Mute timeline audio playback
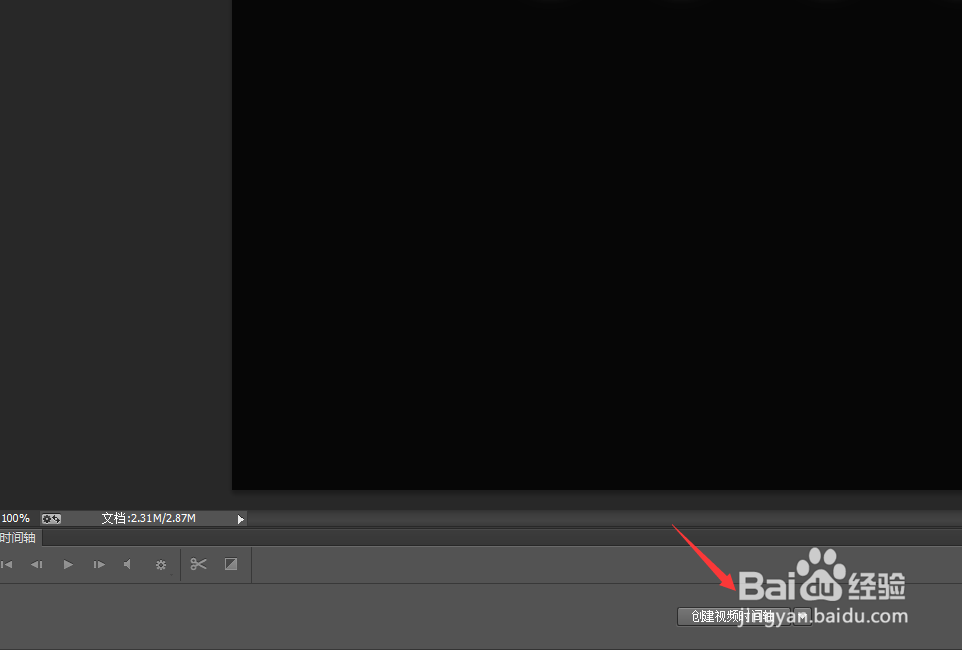The width and height of the screenshot is (962, 650). click(x=128, y=564)
